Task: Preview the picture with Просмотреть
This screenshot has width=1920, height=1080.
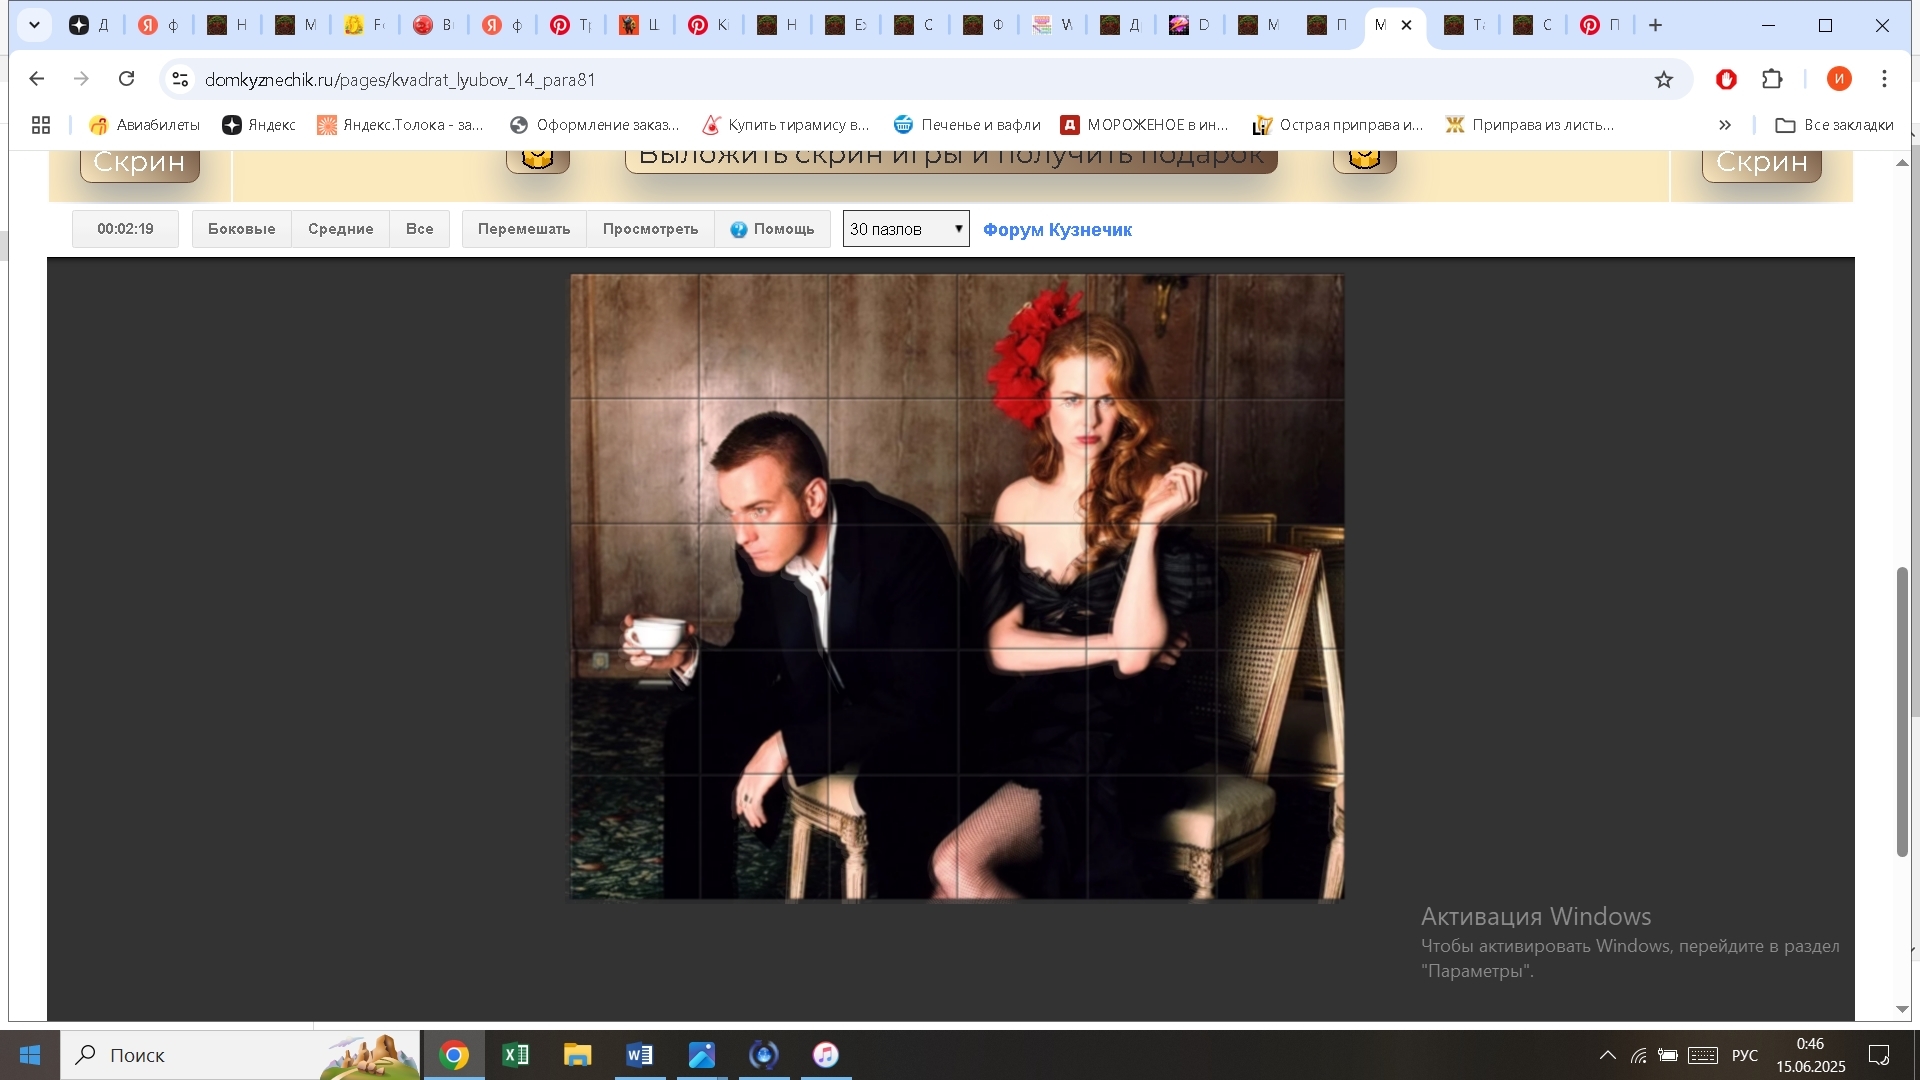Action: pos(650,229)
